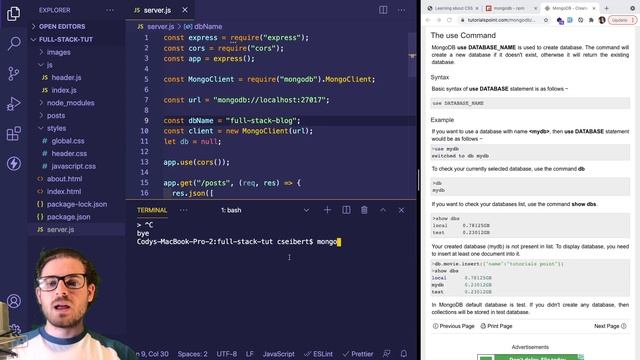Open the Accounts icon in activity bar
The width and height of the screenshot is (640, 360).
13,301
